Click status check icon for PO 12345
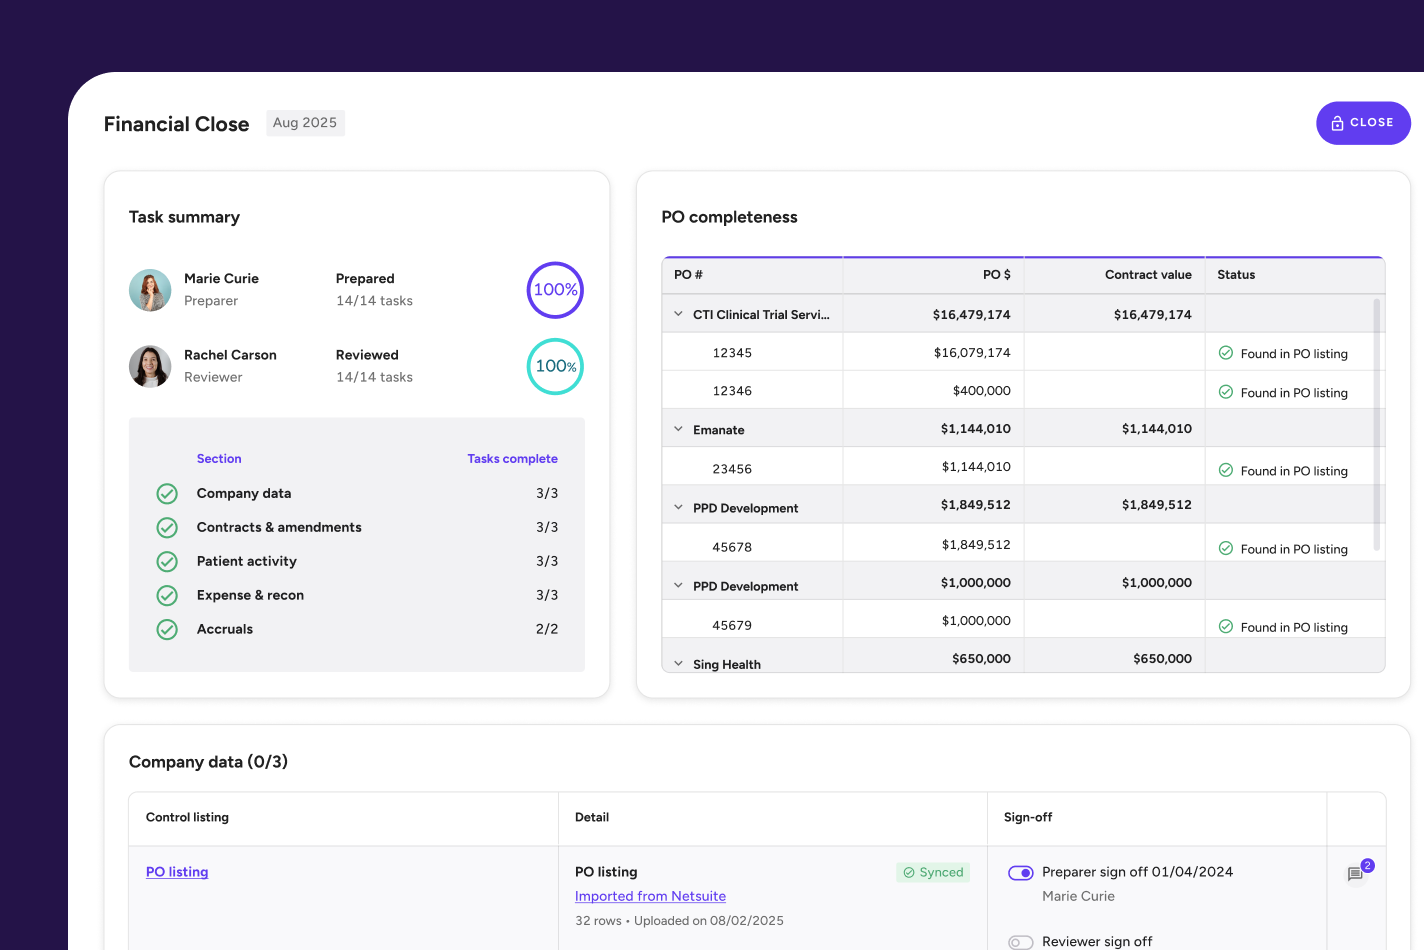 coord(1225,353)
